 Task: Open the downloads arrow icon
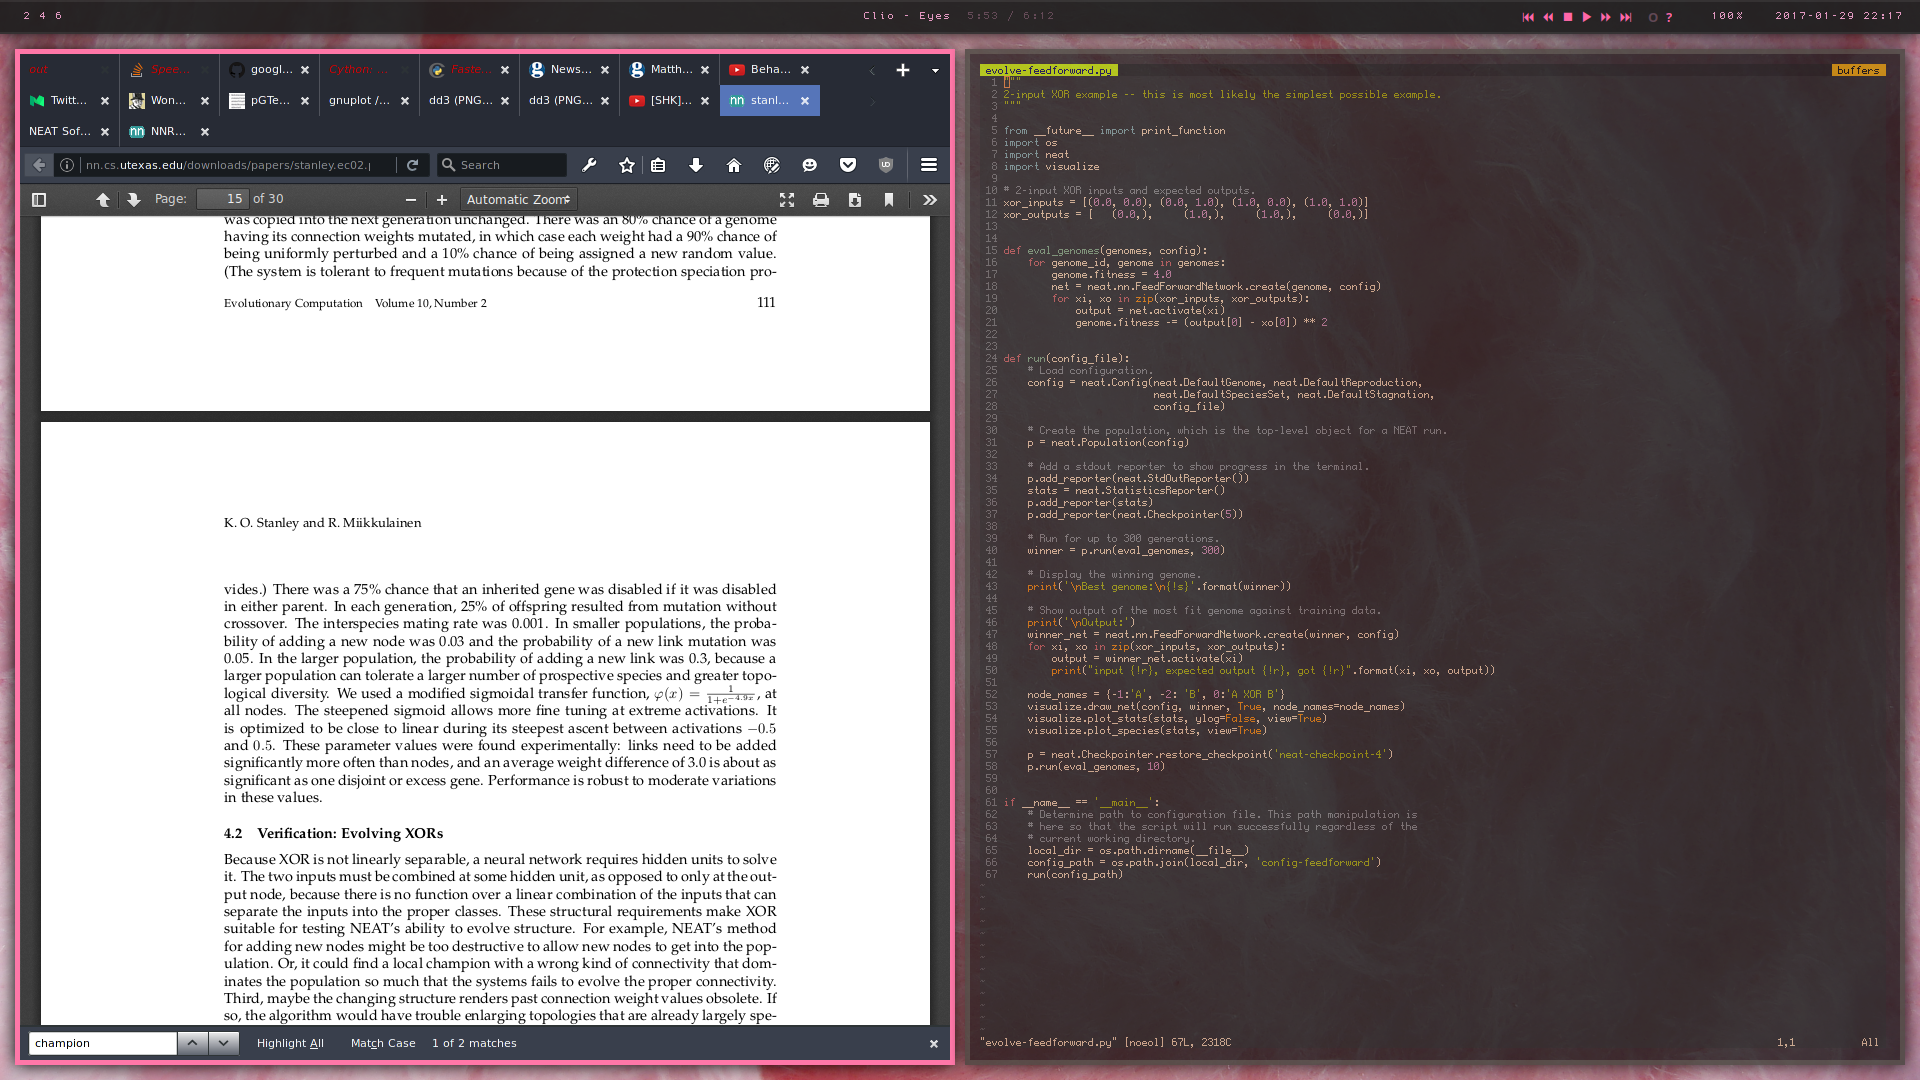(696, 165)
